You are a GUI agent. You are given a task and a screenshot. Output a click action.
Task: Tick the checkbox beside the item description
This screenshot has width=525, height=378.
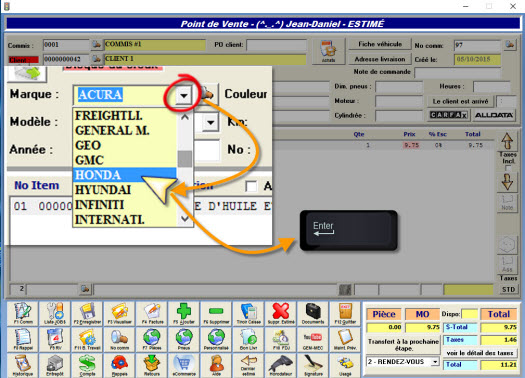(251, 186)
